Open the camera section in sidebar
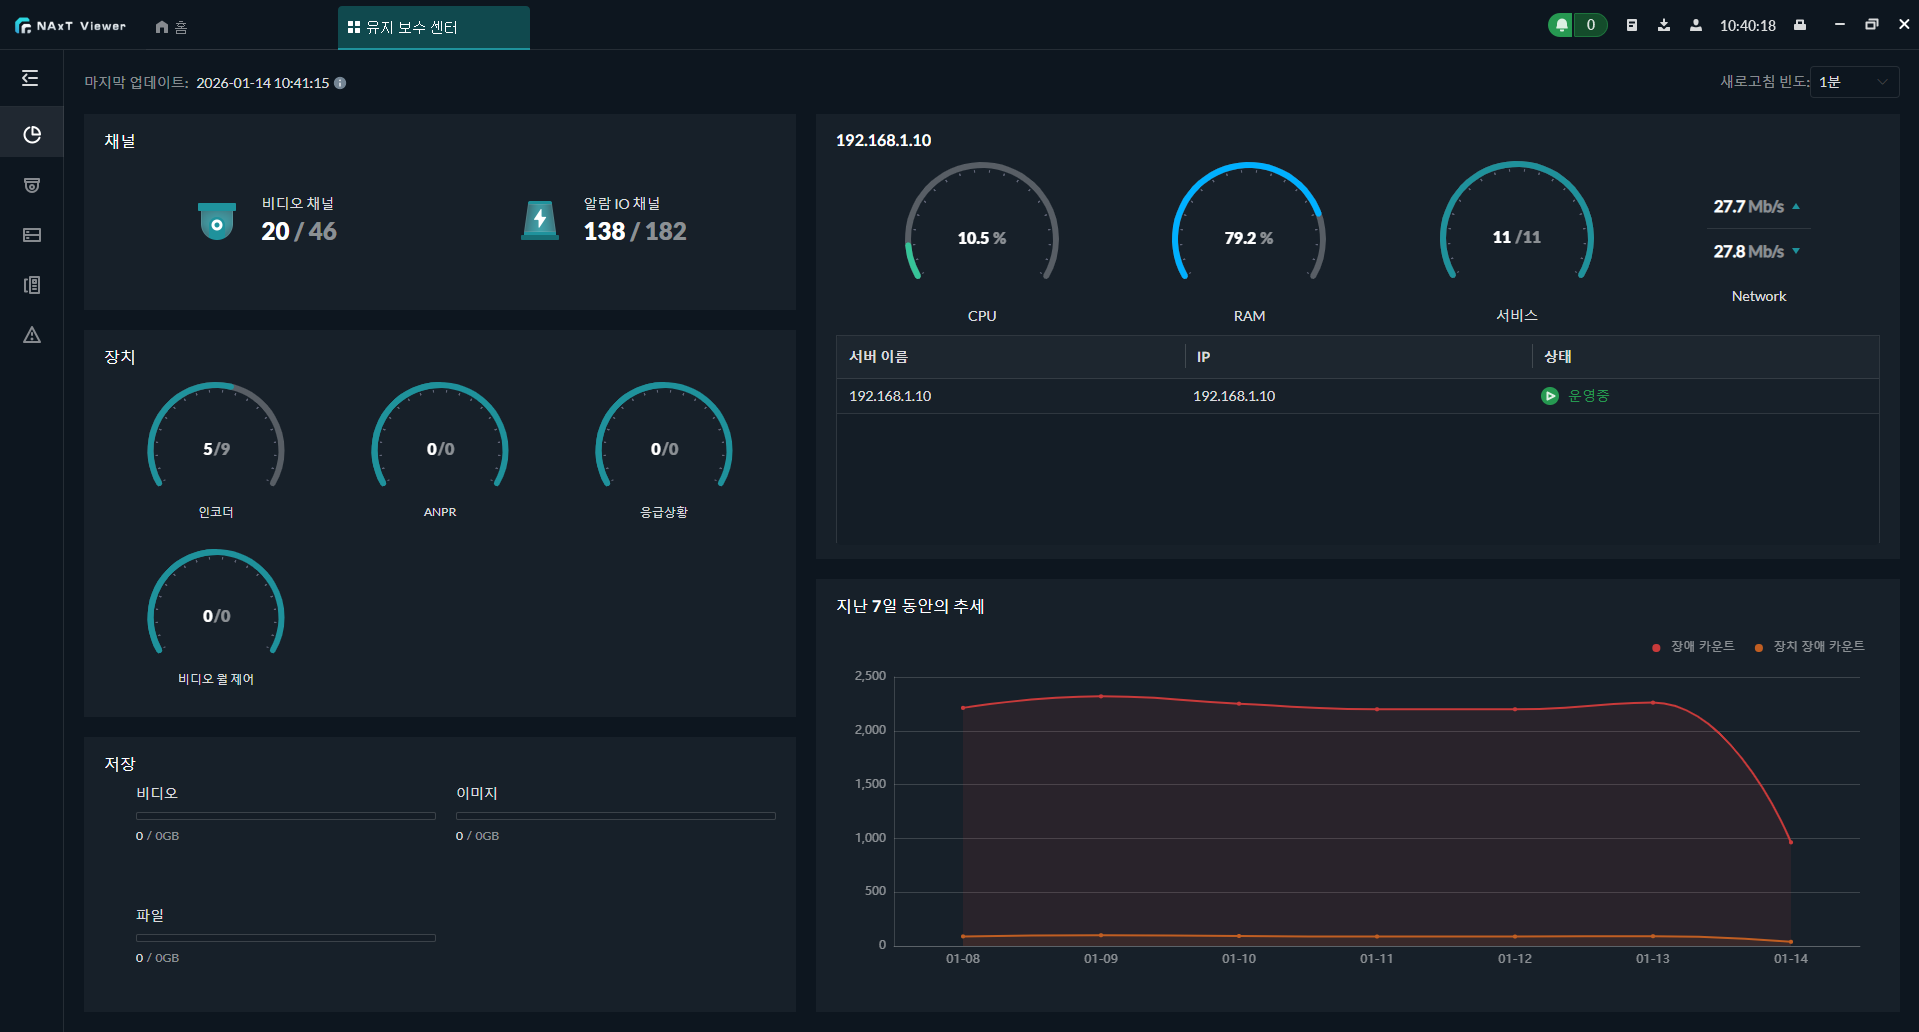The height and width of the screenshot is (1032, 1919). coord(32,185)
